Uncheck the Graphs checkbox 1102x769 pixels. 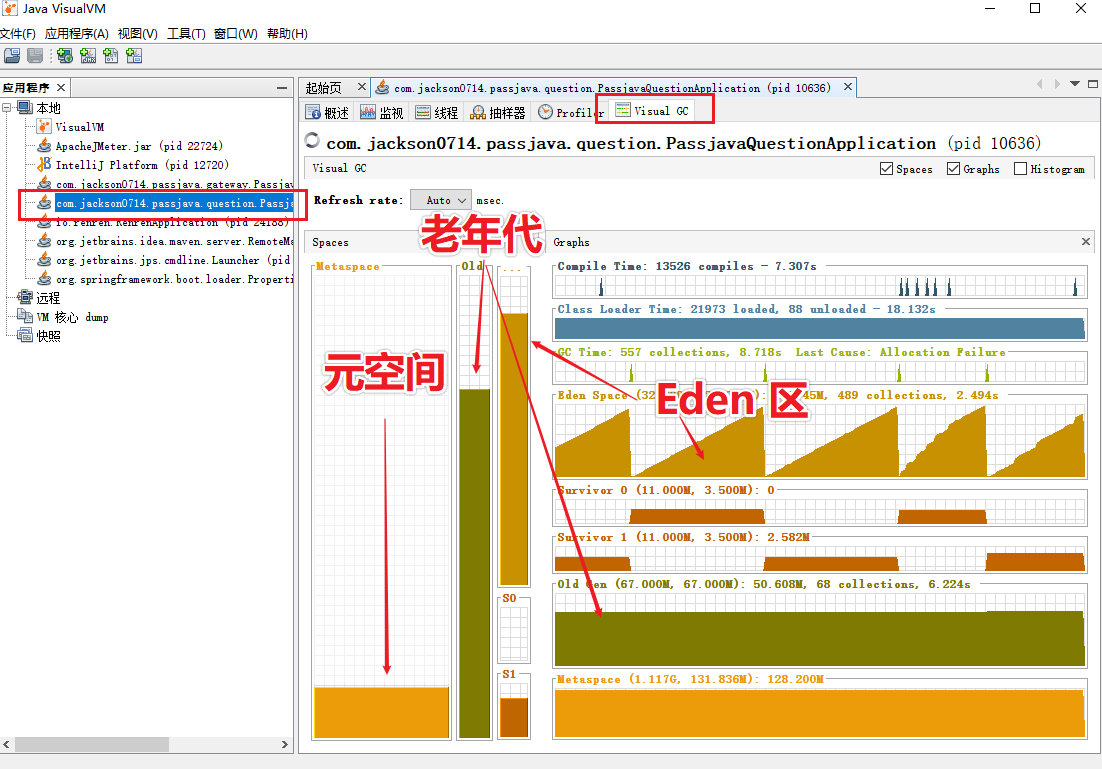tap(953, 169)
